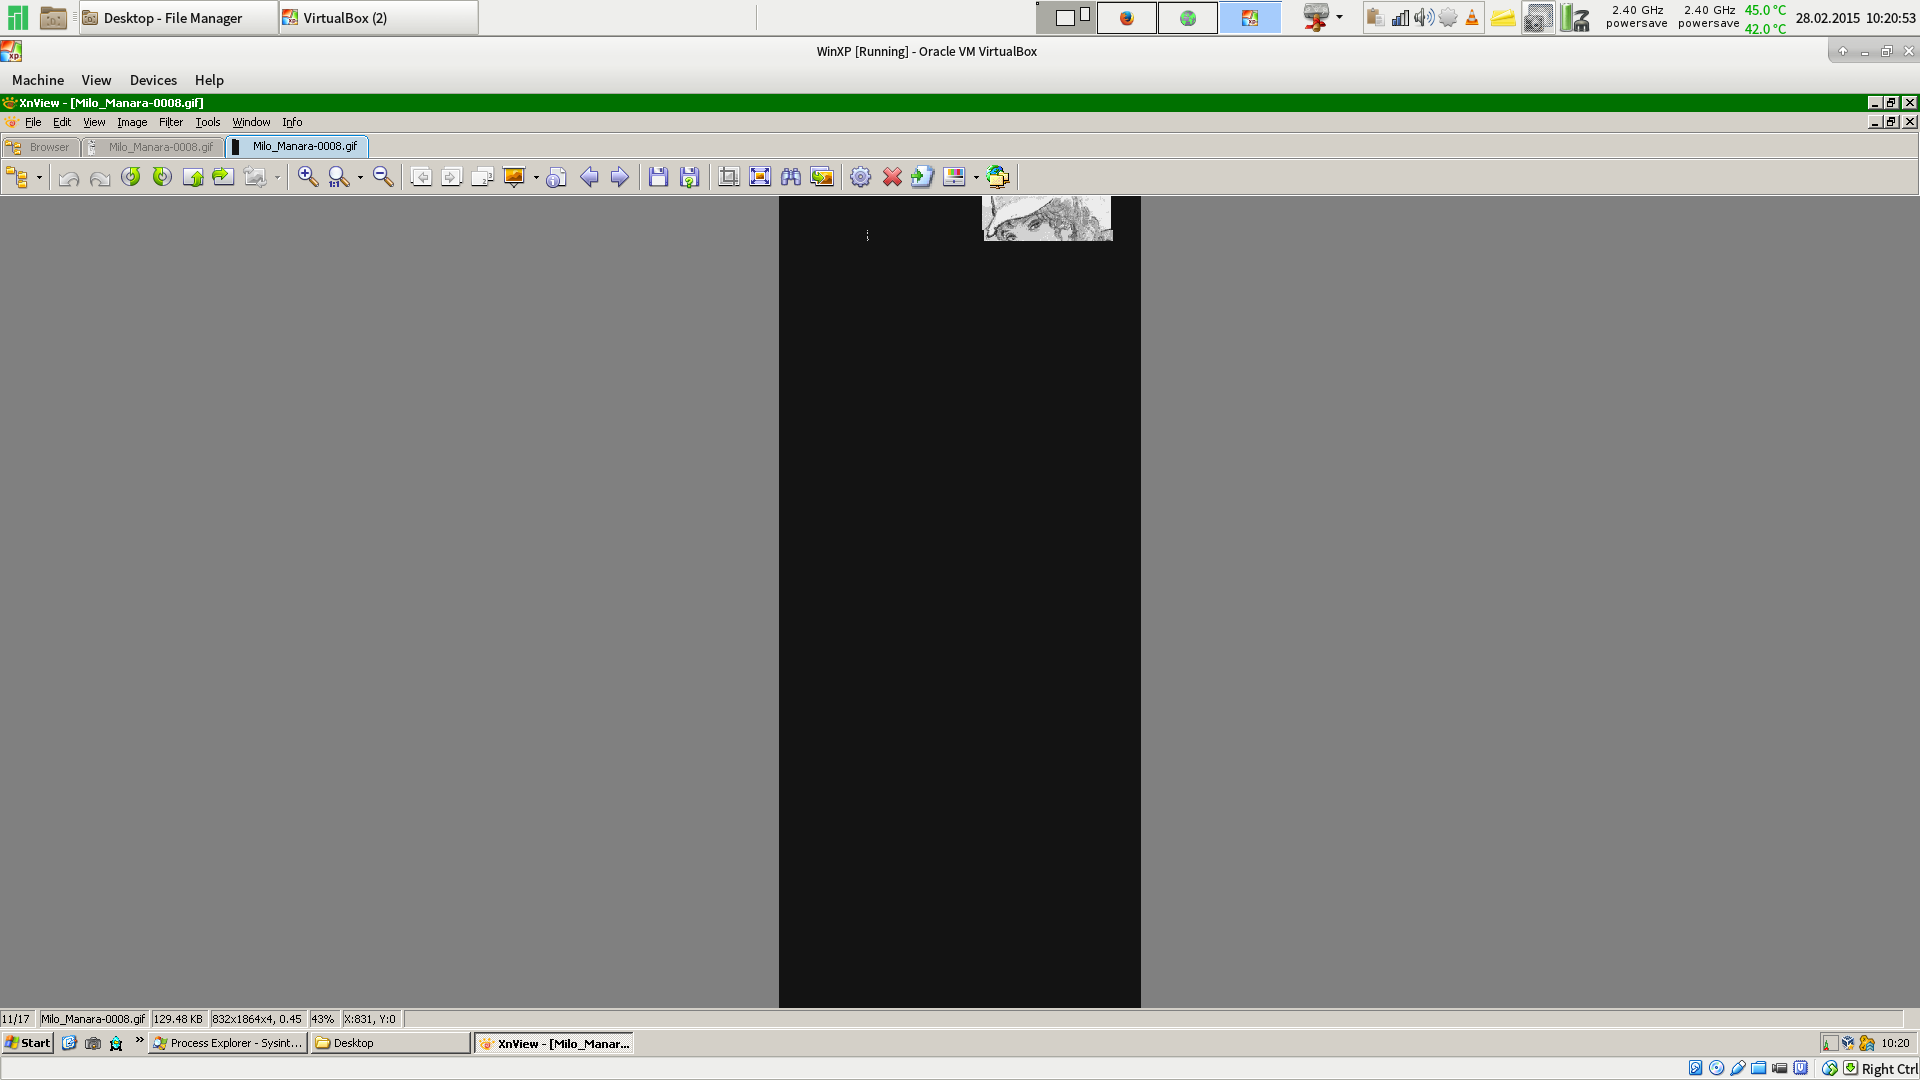Go to previous file with left arrow

coord(589,177)
